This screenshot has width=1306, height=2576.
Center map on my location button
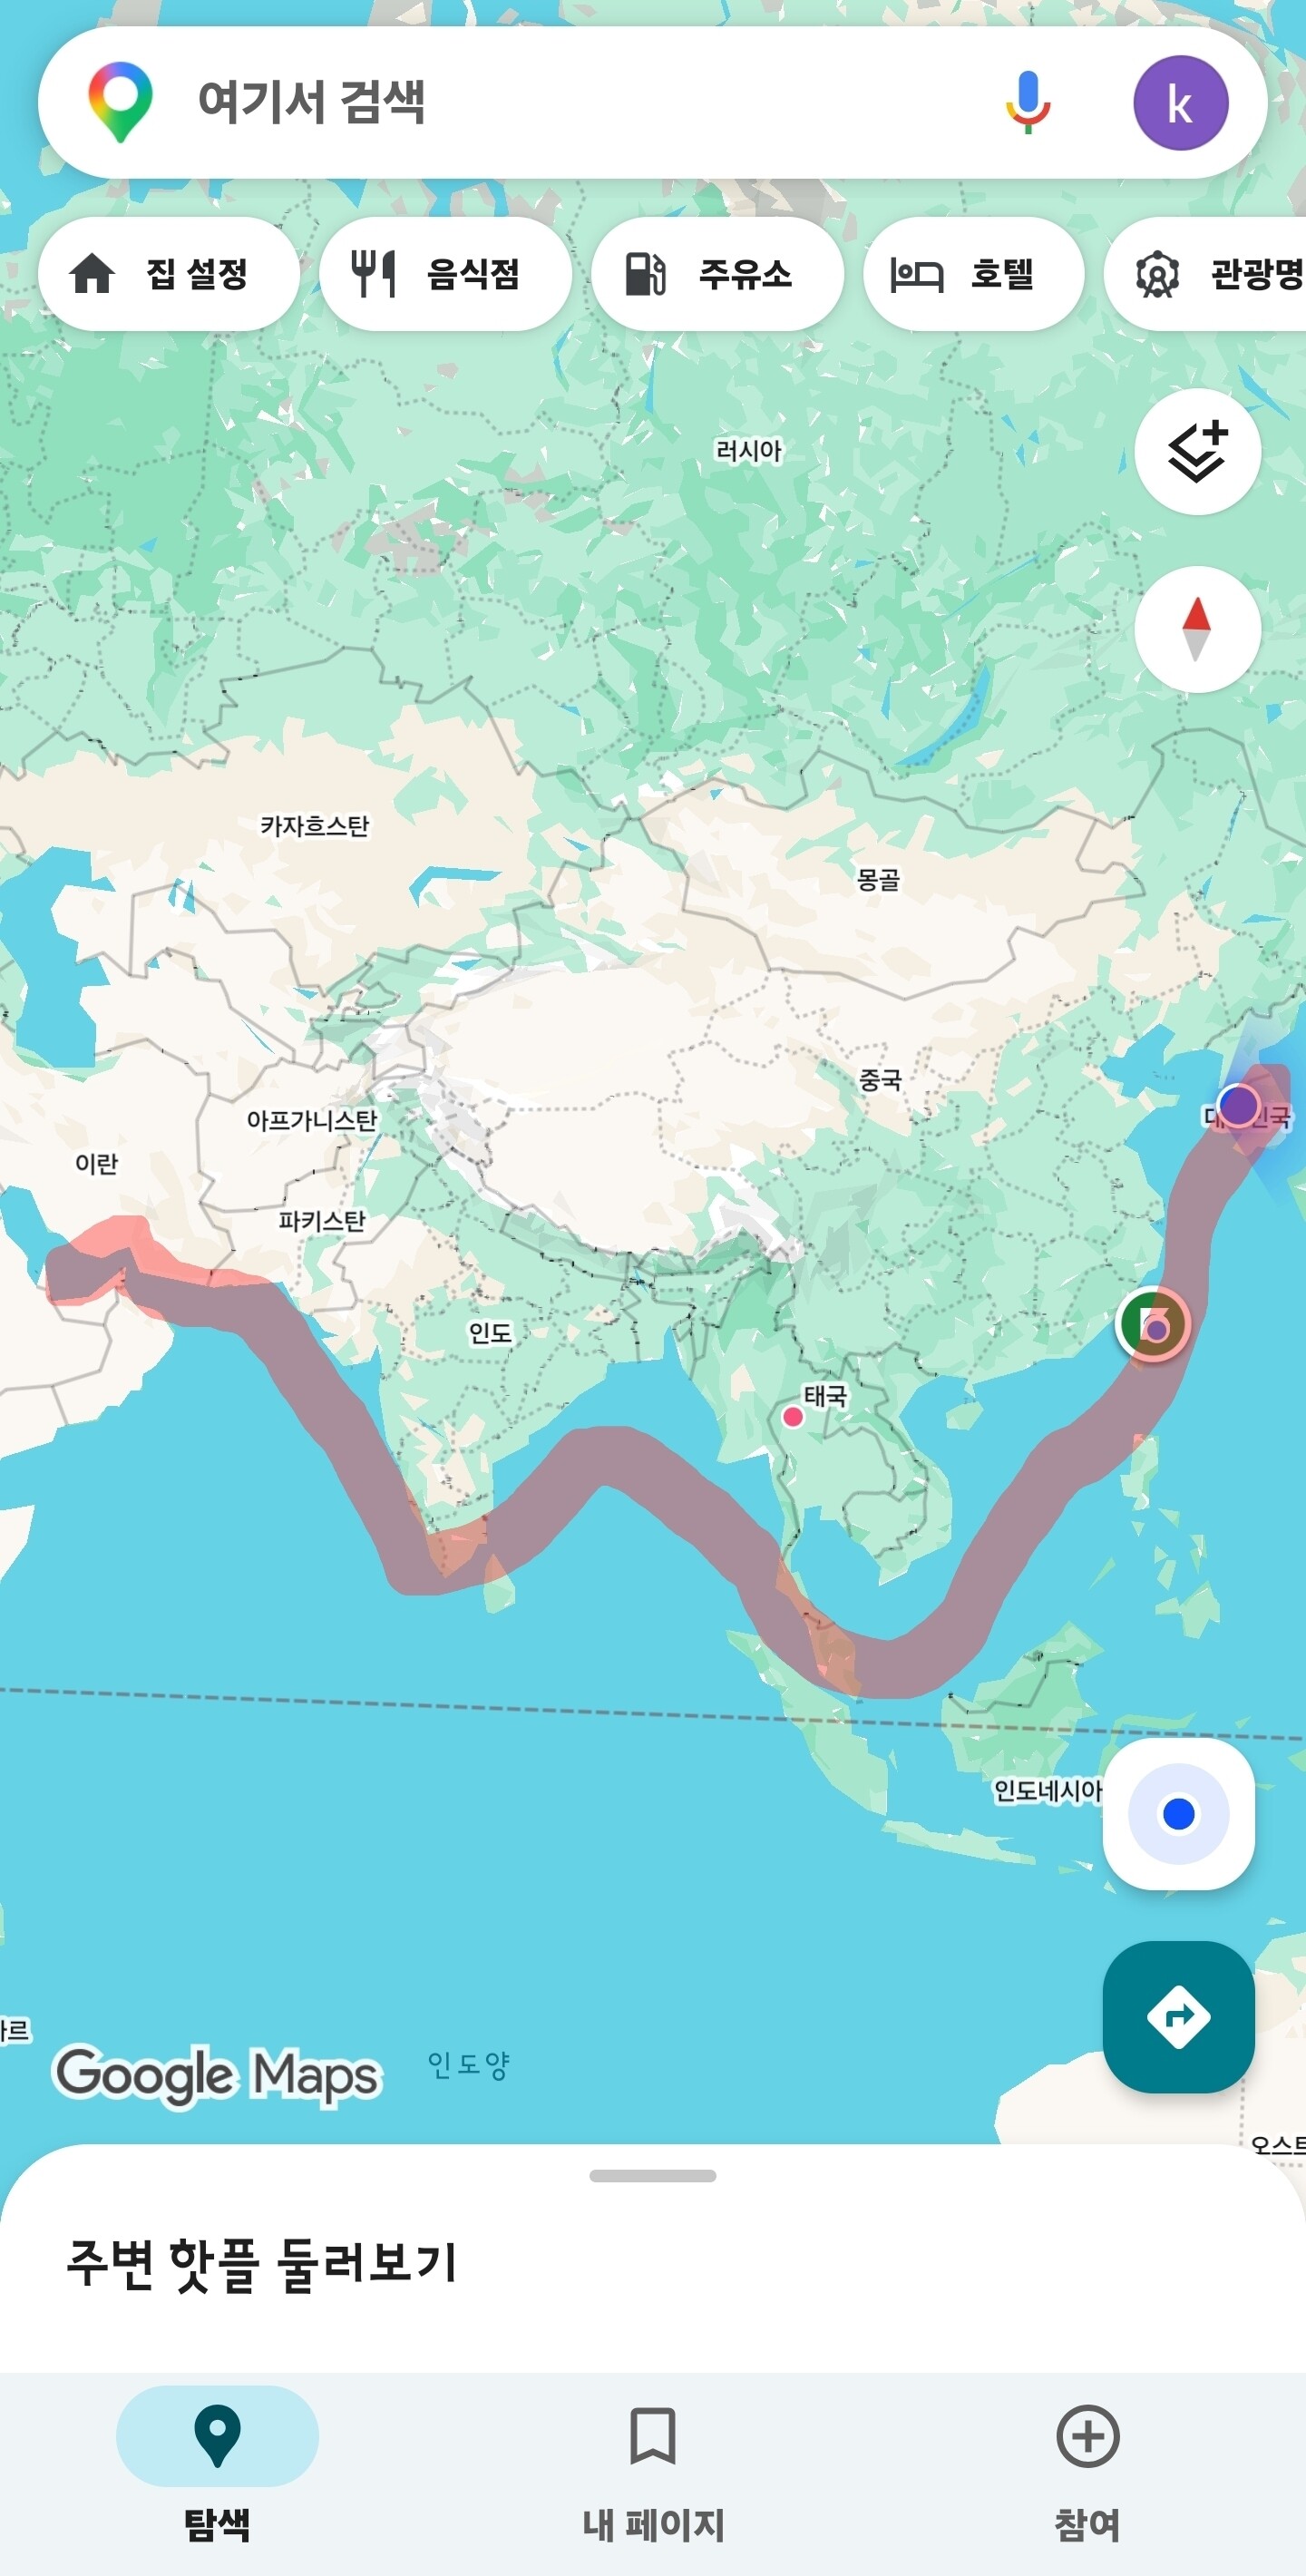coord(1178,1813)
